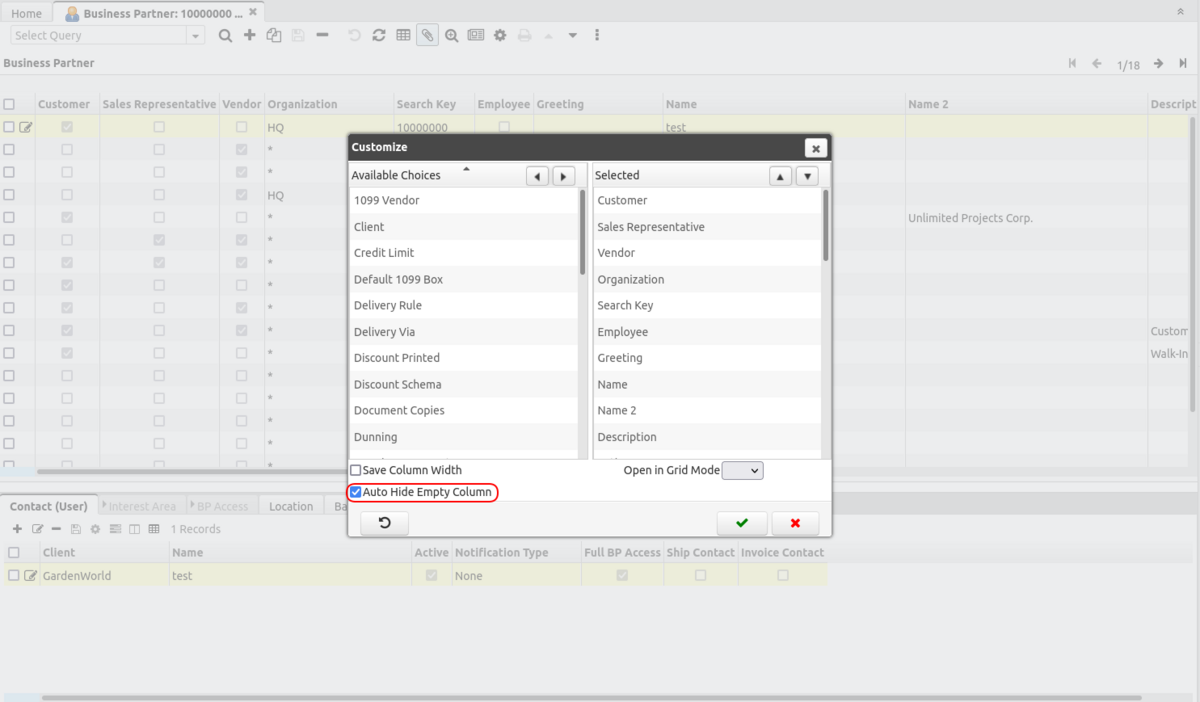Image resolution: width=1200 pixels, height=702 pixels.
Task: Click the red X cancel button
Action: [795, 523]
